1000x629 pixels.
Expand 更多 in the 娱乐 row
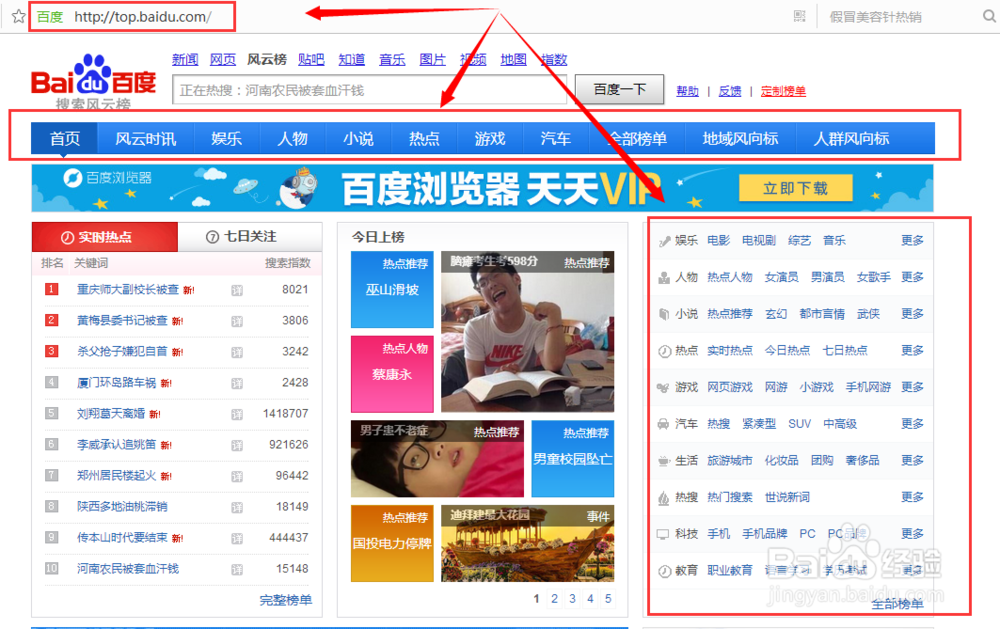[x=912, y=240]
